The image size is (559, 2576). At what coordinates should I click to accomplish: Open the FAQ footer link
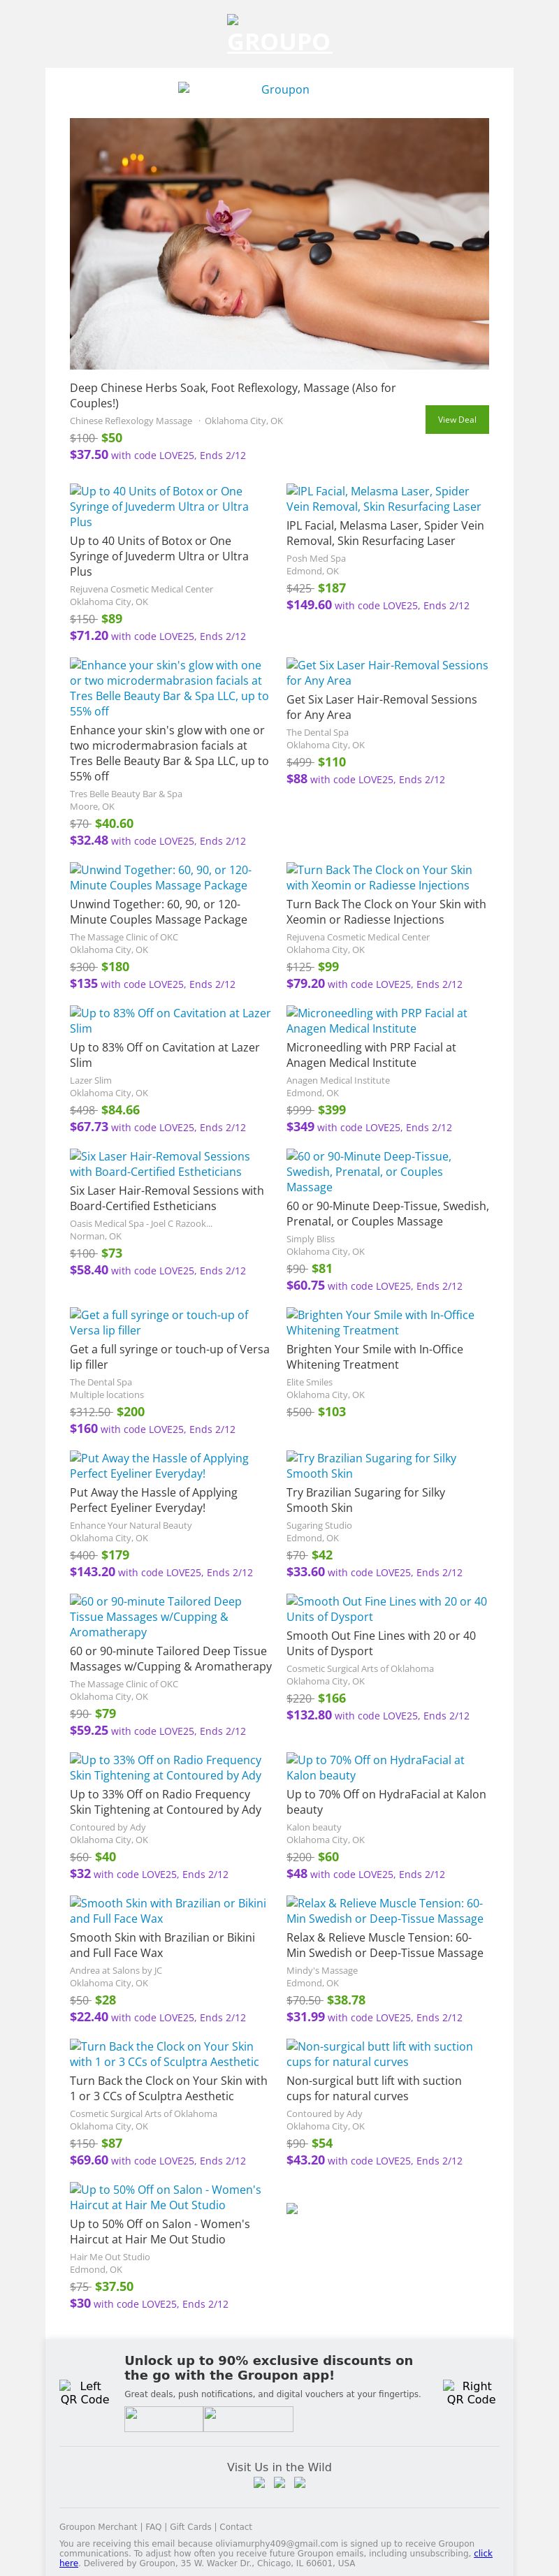pyautogui.click(x=154, y=2526)
